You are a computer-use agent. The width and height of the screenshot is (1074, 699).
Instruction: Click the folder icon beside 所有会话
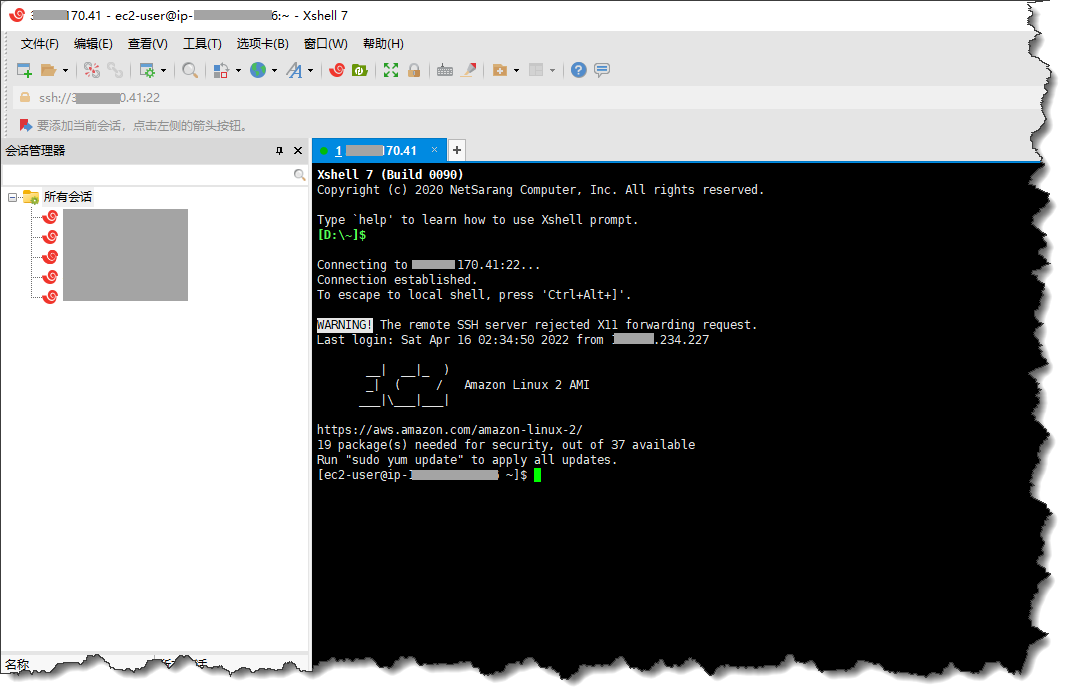(x=31, y=197)
